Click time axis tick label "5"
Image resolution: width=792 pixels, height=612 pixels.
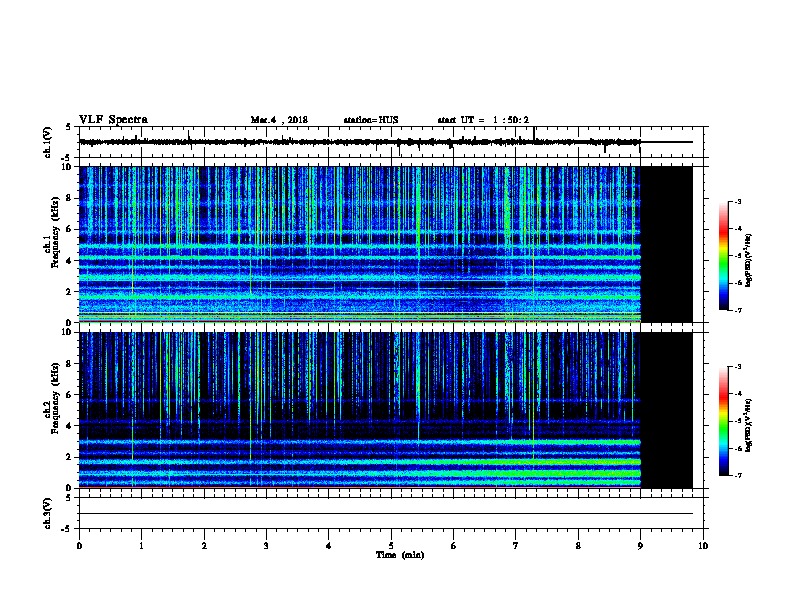[x=391, y=546]
